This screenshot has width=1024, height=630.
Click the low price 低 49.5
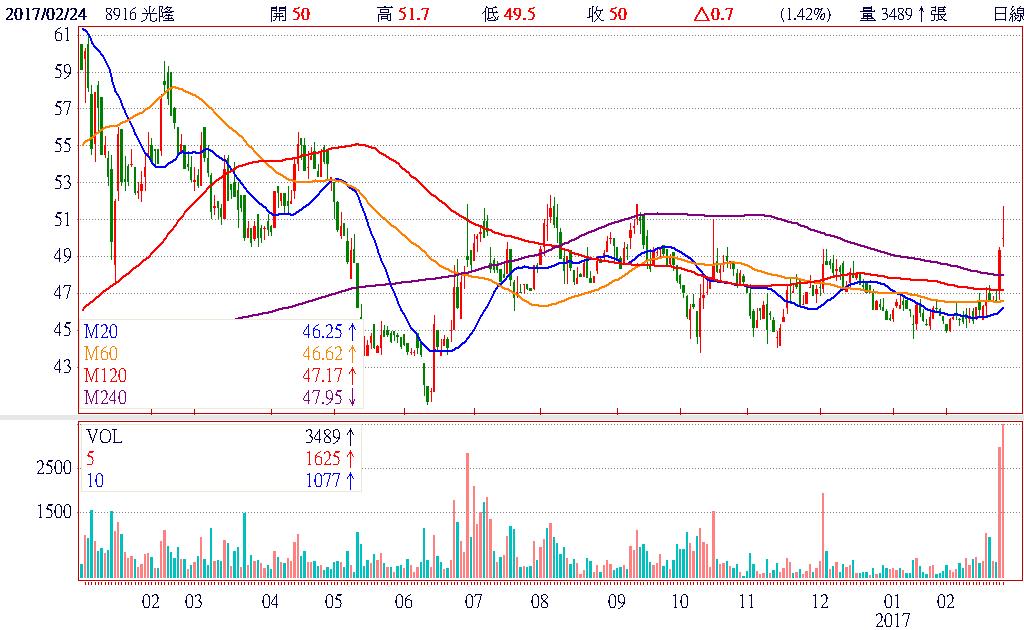click(509, 14)
